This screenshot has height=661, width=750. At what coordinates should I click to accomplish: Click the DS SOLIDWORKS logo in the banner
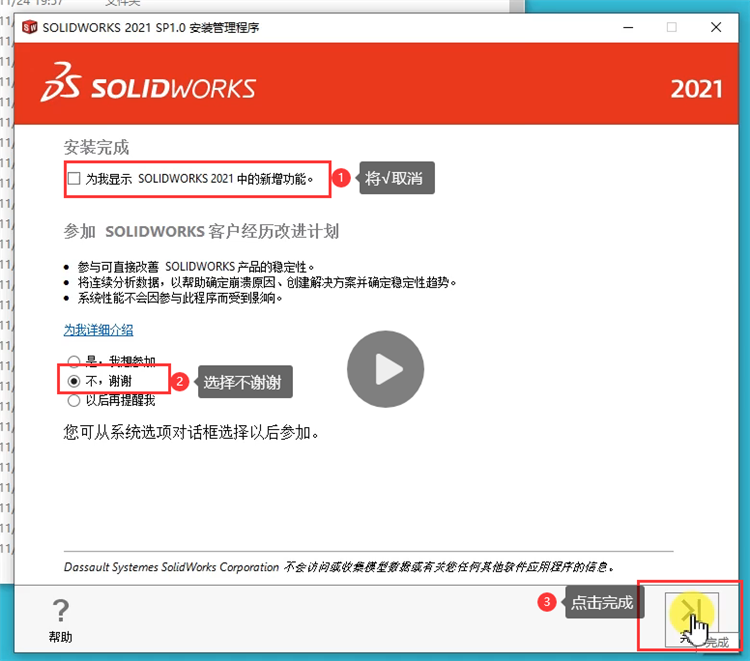148,83
